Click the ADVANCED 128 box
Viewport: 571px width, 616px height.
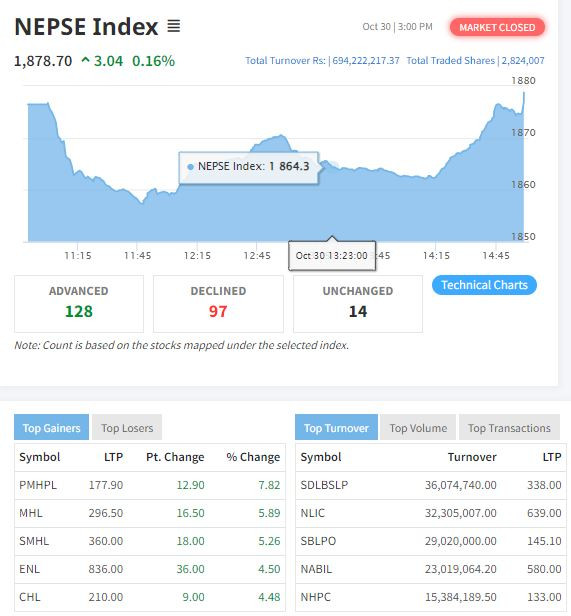[x=79, y=304]
